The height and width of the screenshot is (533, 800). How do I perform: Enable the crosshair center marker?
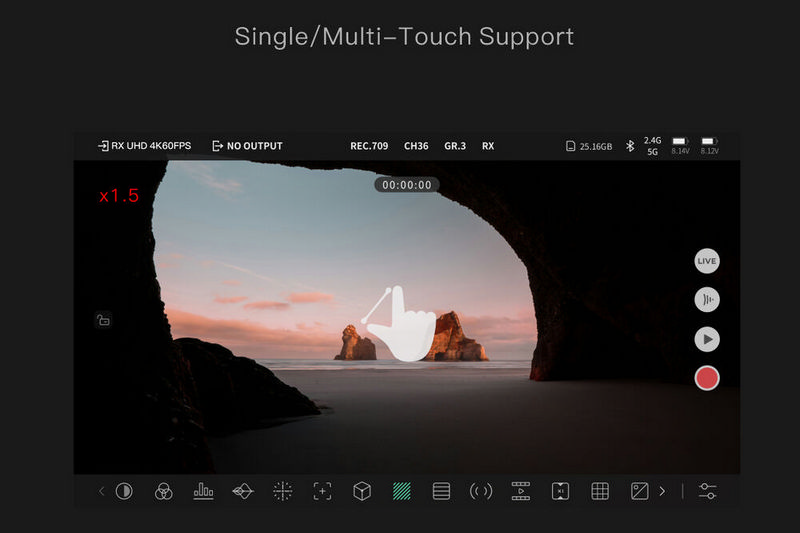(283, 491)
